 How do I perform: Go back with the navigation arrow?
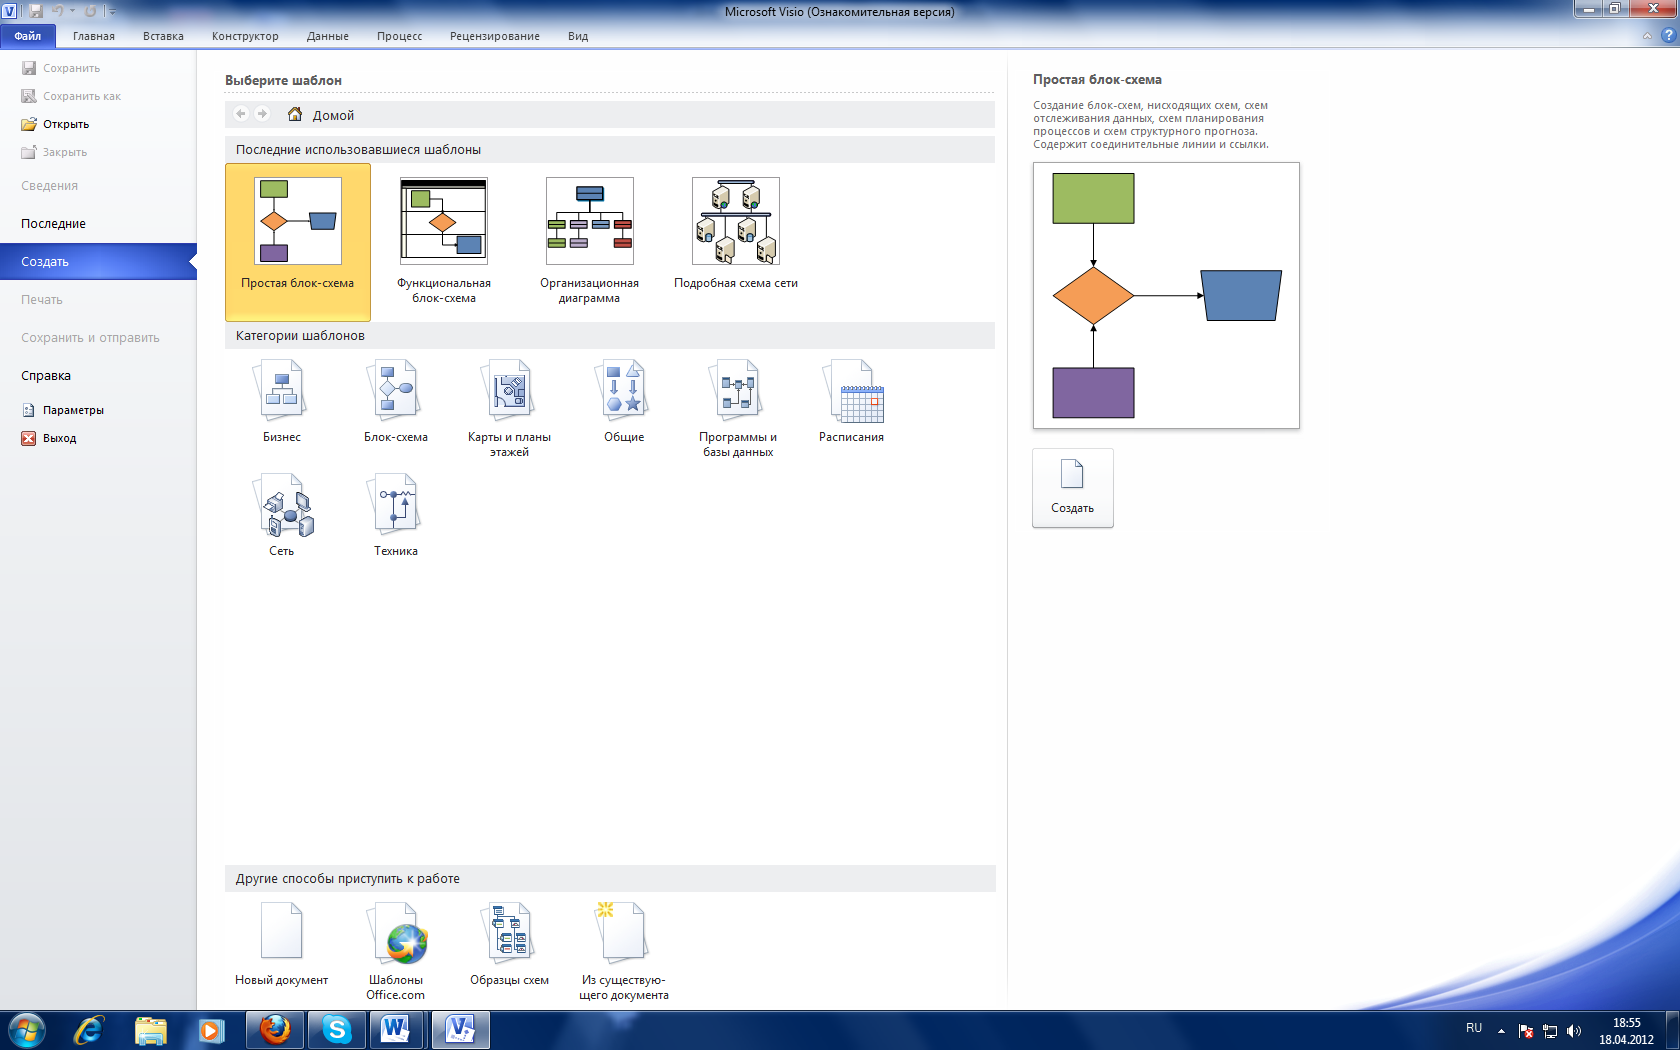coord(241,114)
